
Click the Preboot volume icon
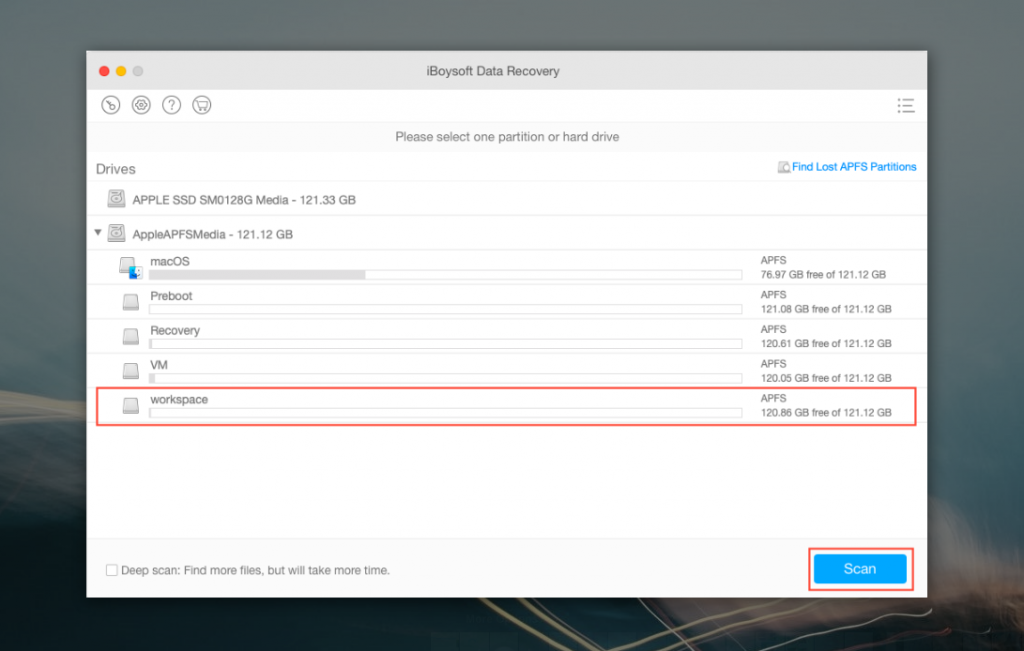[x=131, y=302]
